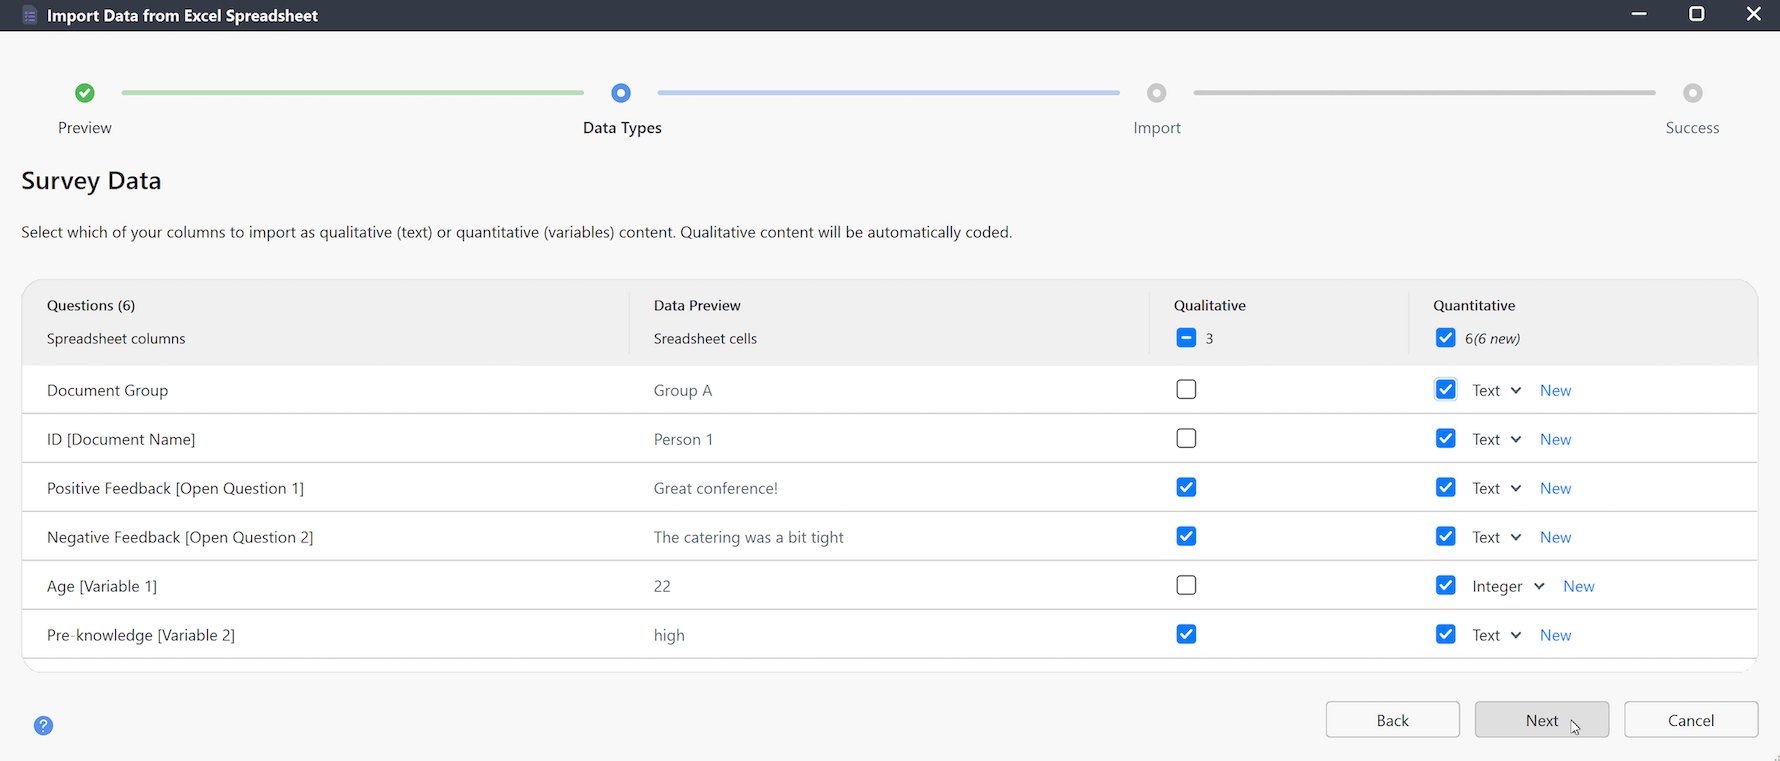
Task: Click the New link for Age row
Action: pos(1579,587)
